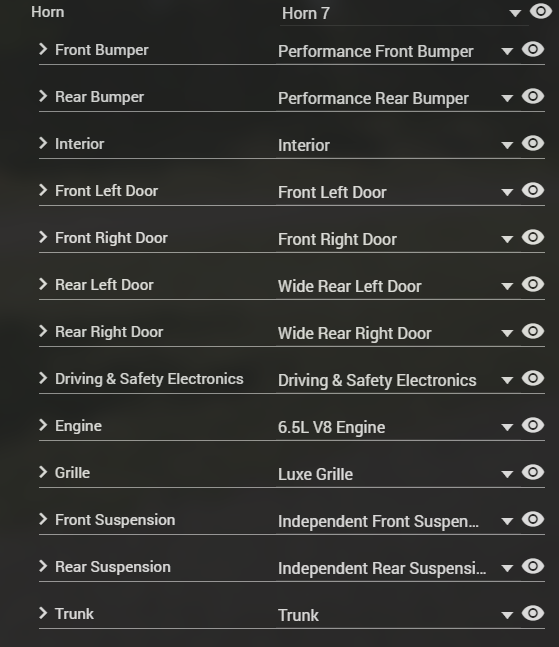Open the Horn 7 dropdown
The image size is (559, 647).
(515, 14)
